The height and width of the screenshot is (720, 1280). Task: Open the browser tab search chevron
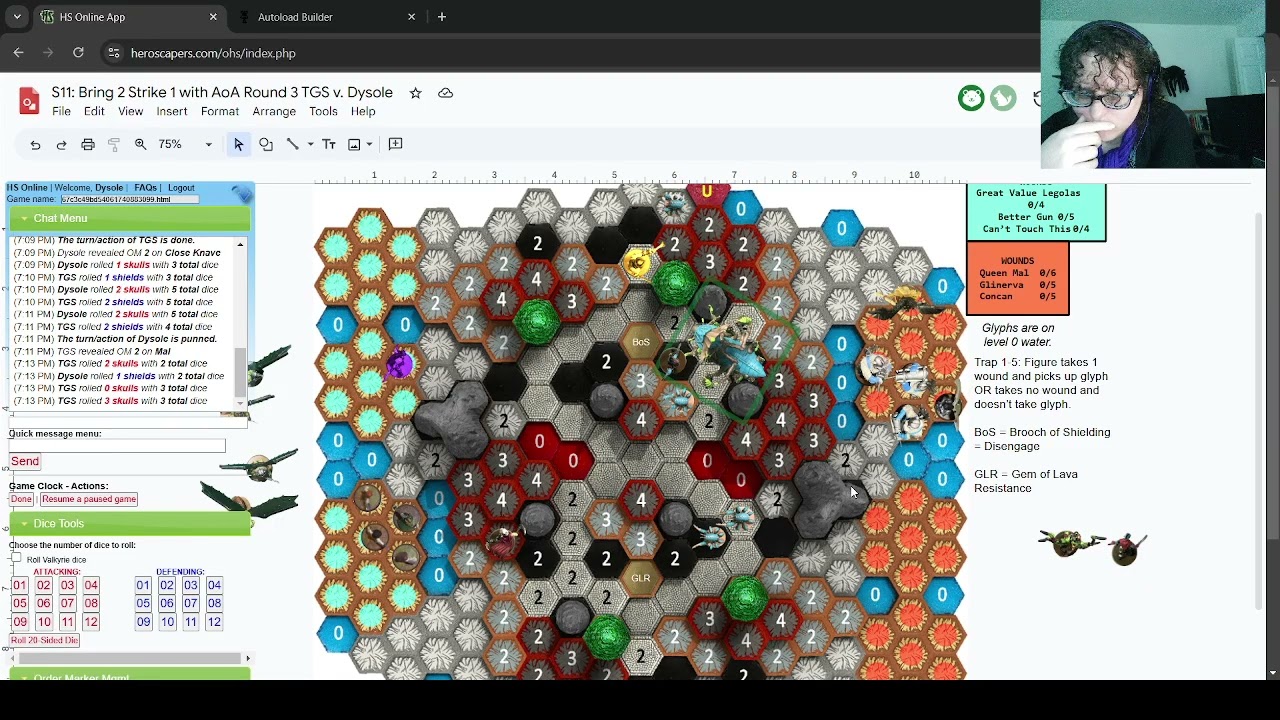tap(17, 17)
